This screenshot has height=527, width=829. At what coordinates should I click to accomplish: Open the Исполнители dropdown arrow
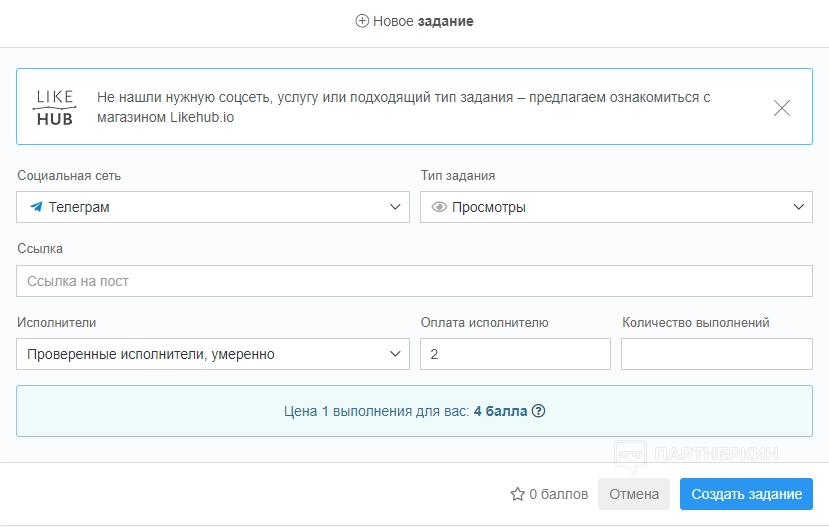click(x=394, y=354)
